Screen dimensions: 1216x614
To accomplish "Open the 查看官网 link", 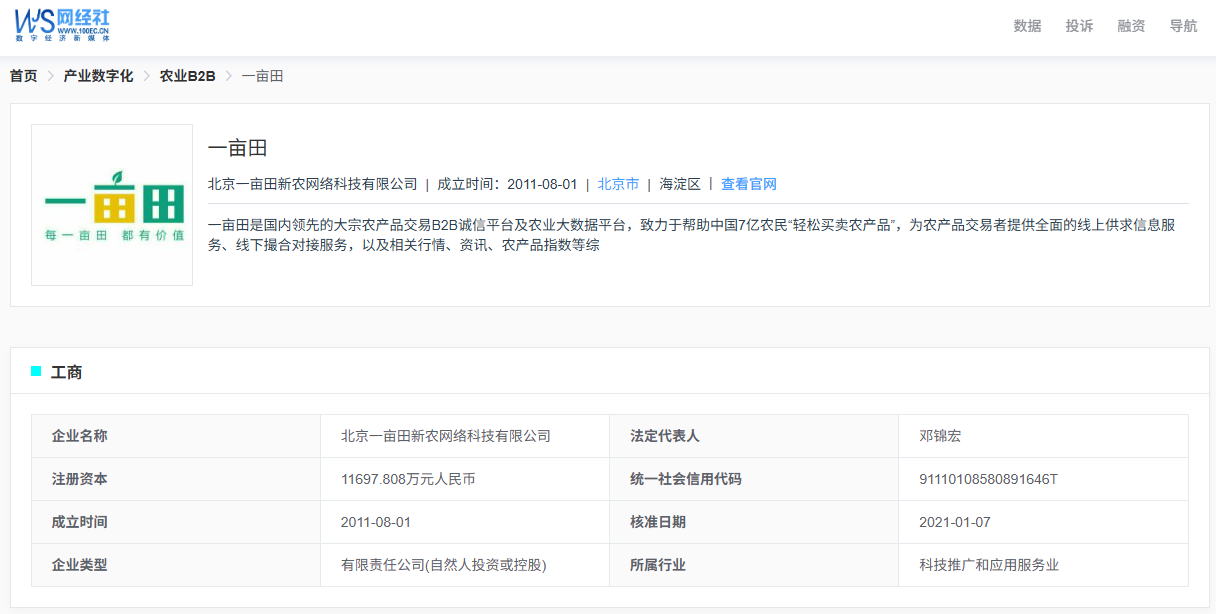I will 749,184.
